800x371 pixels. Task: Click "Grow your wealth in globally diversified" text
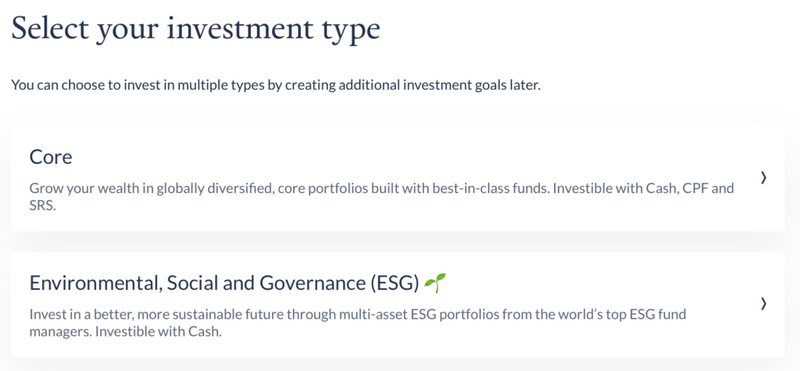(147, 188)
